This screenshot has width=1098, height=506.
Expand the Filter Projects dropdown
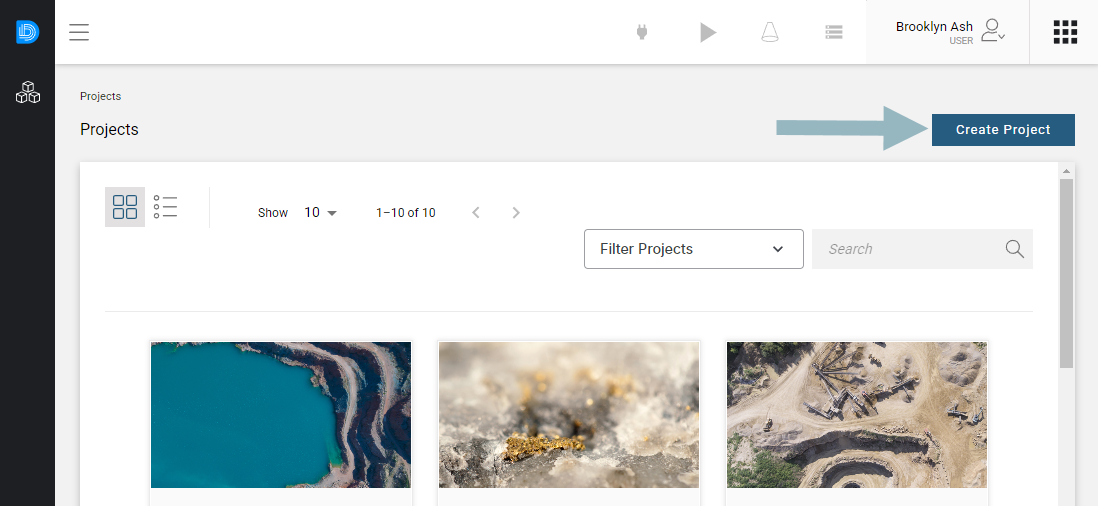693,249
